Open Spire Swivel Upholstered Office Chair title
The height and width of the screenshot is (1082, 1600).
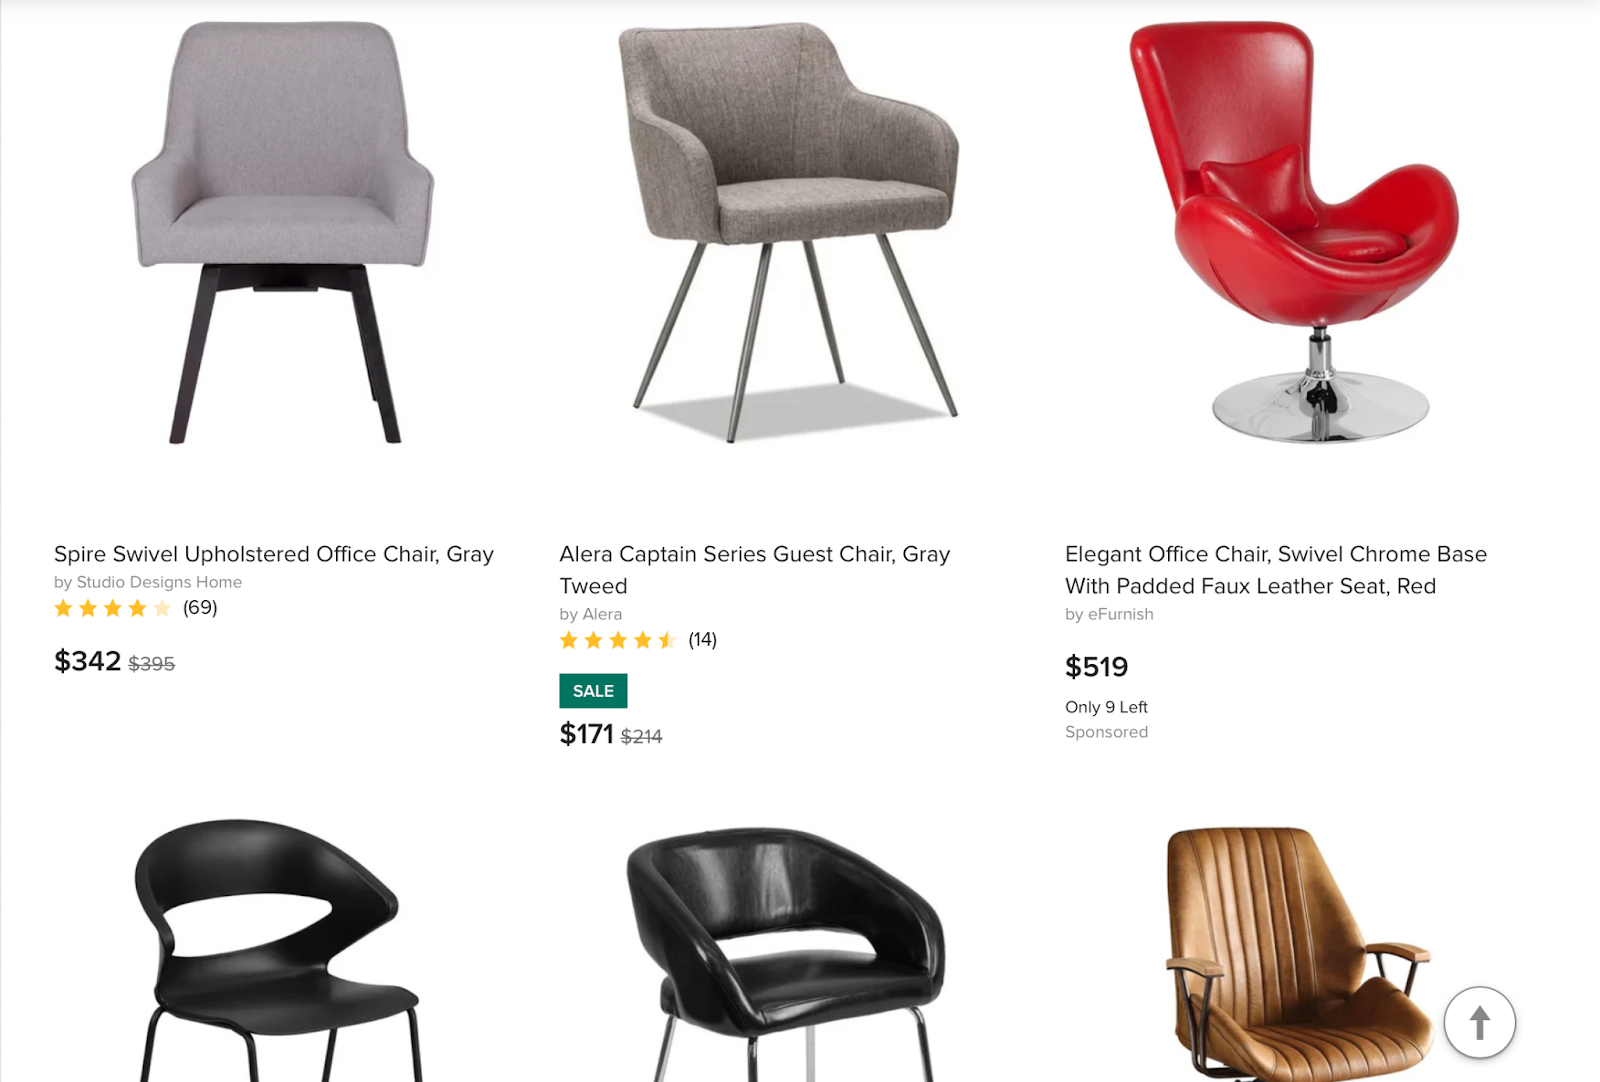pyautogui.click(x=274, y=554)
